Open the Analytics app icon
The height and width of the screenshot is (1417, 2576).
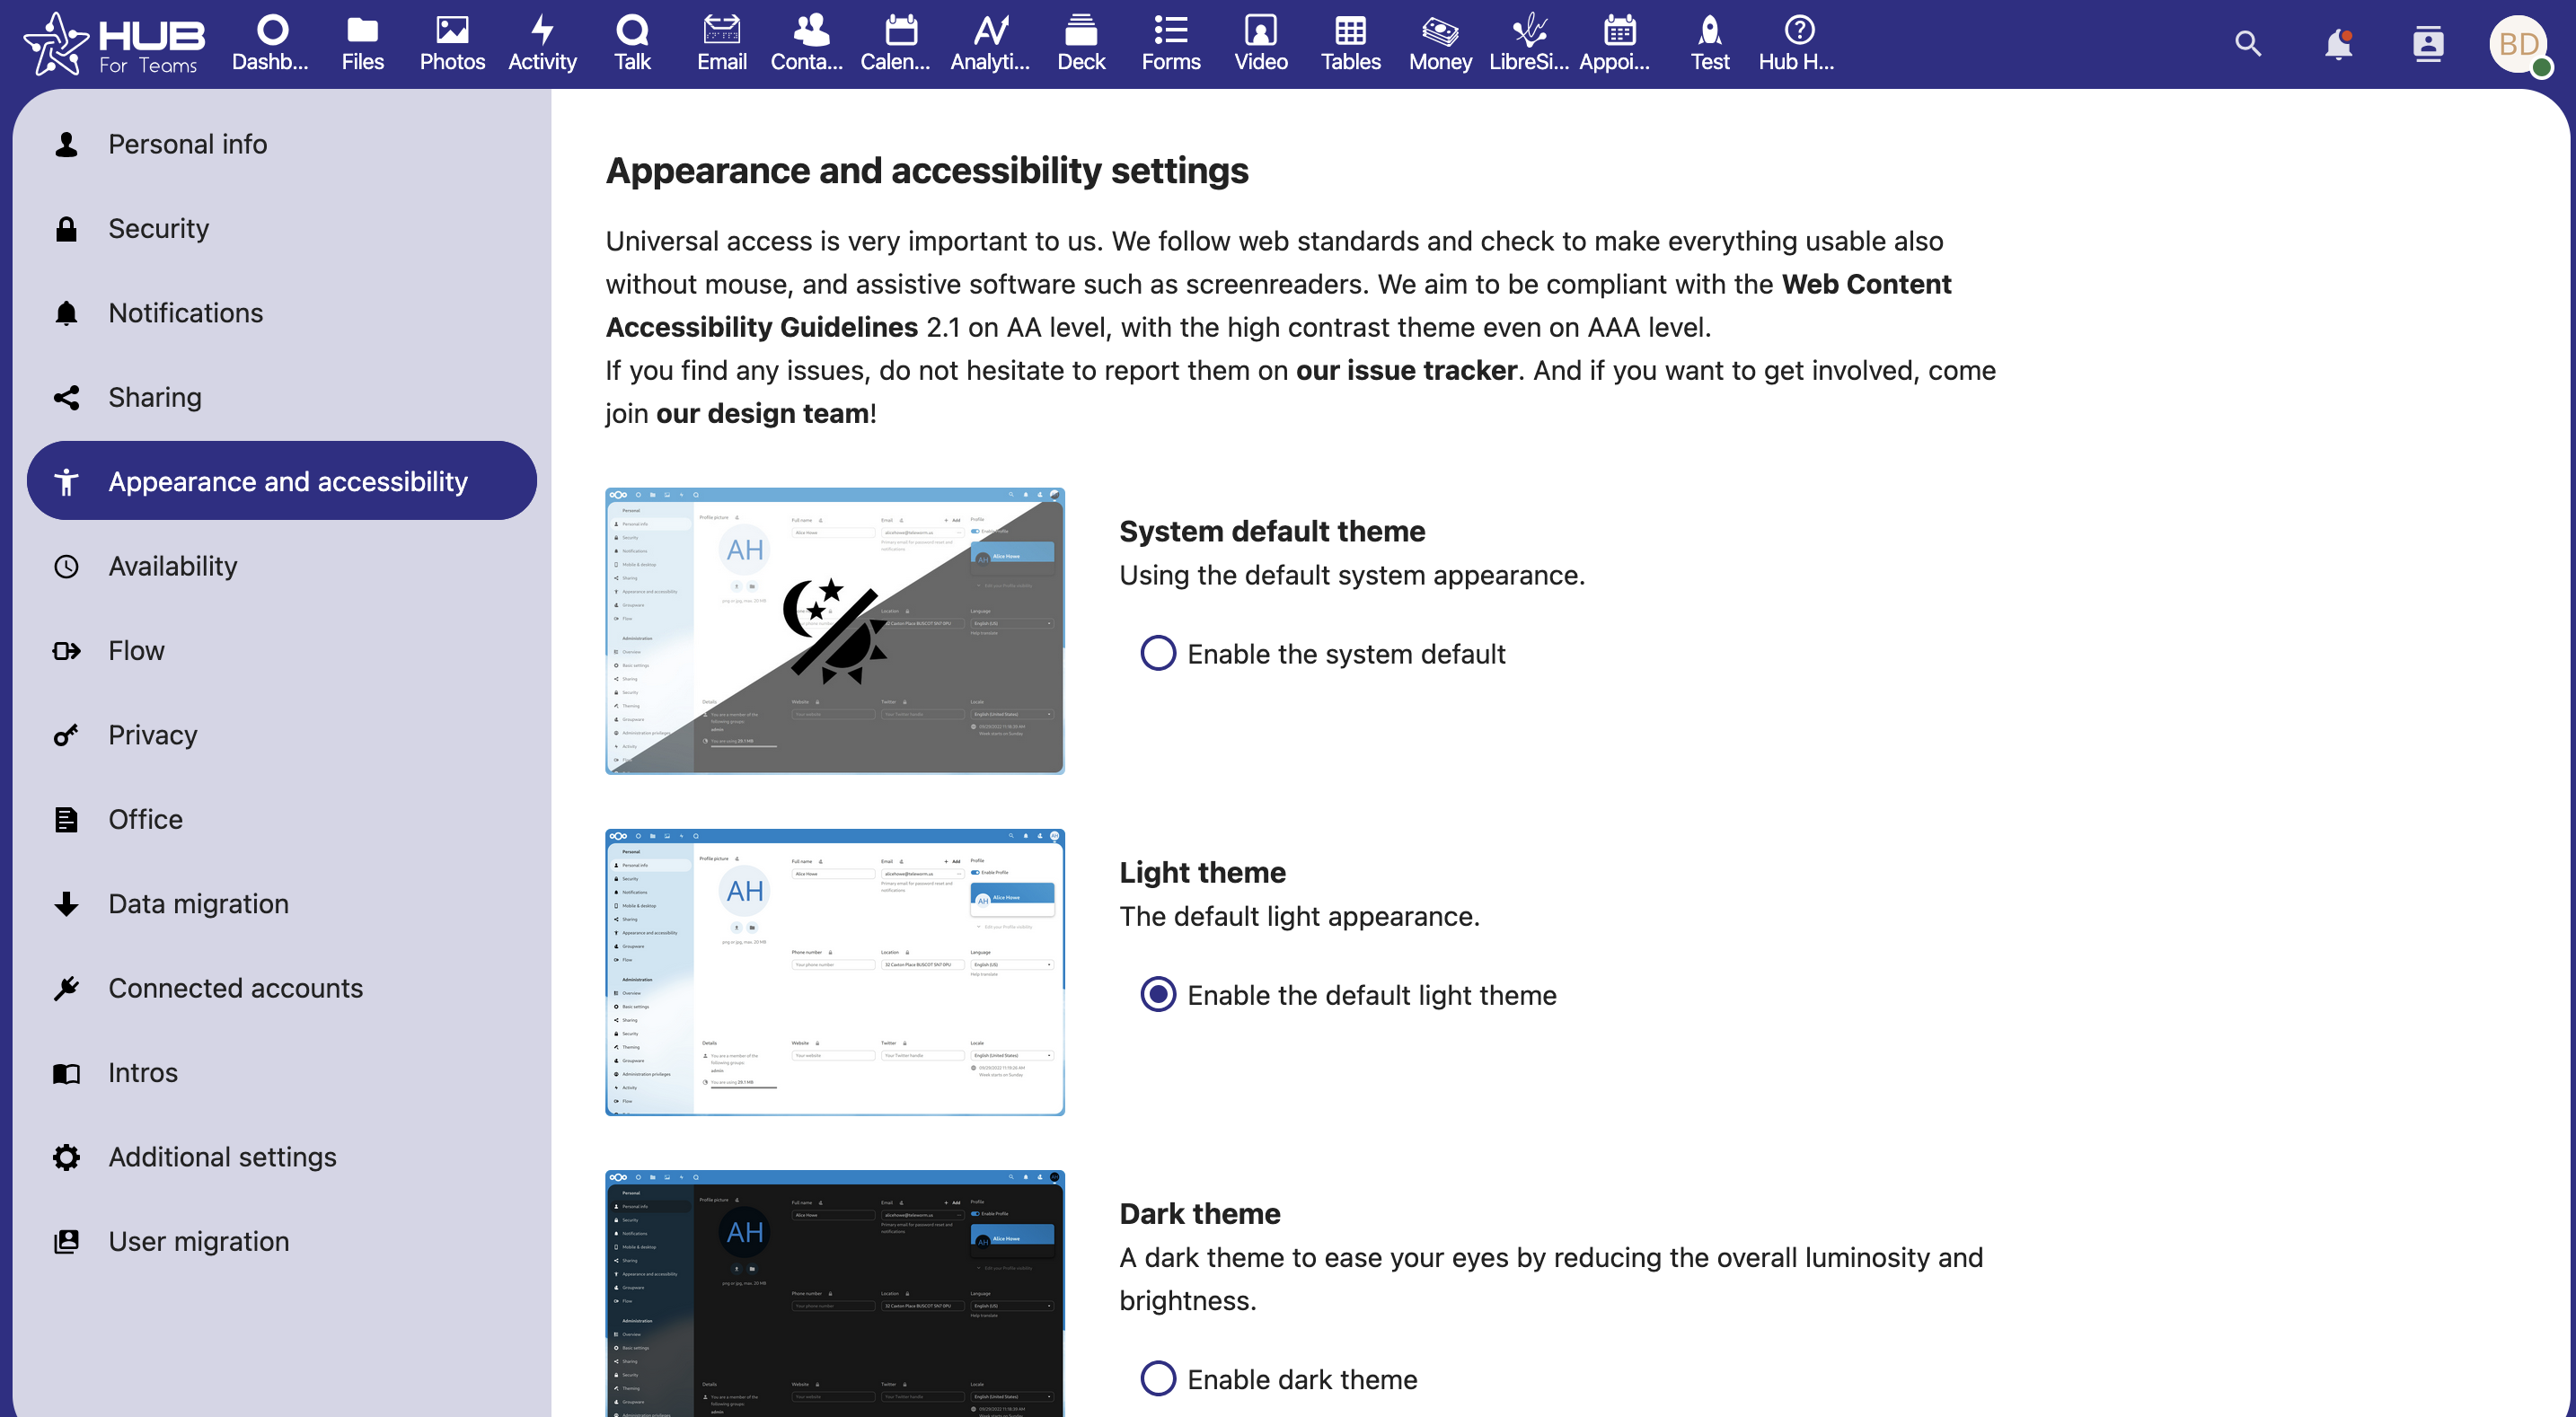tap(990, 43)
